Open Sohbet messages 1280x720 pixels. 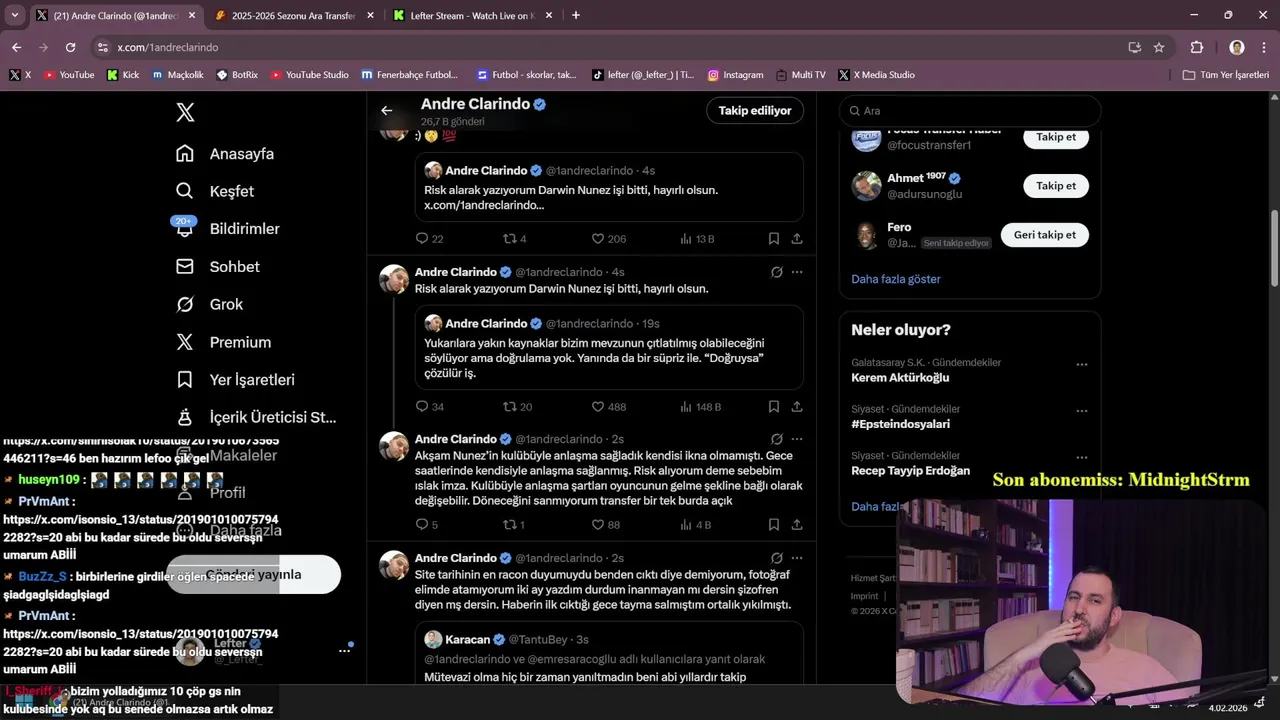coord(218,267)
